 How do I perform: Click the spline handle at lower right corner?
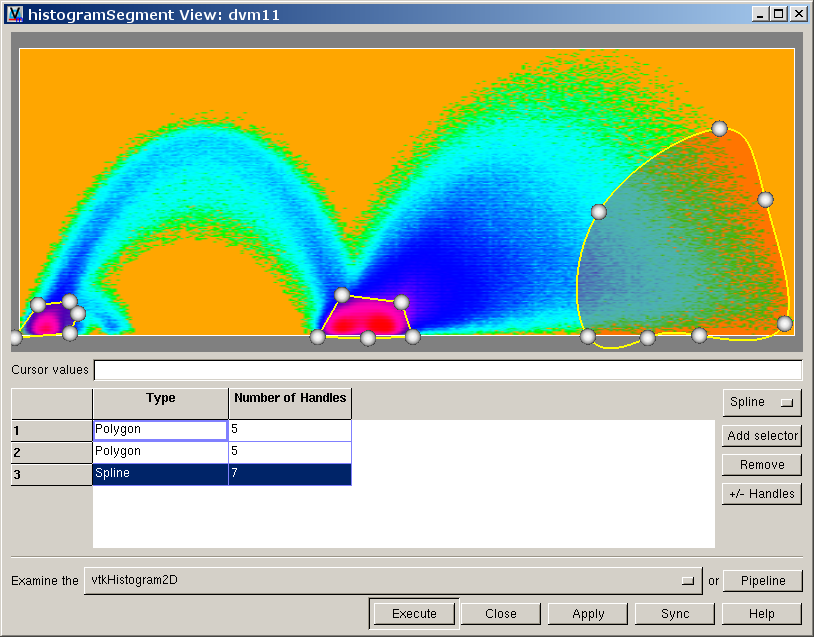coord(784,324)
